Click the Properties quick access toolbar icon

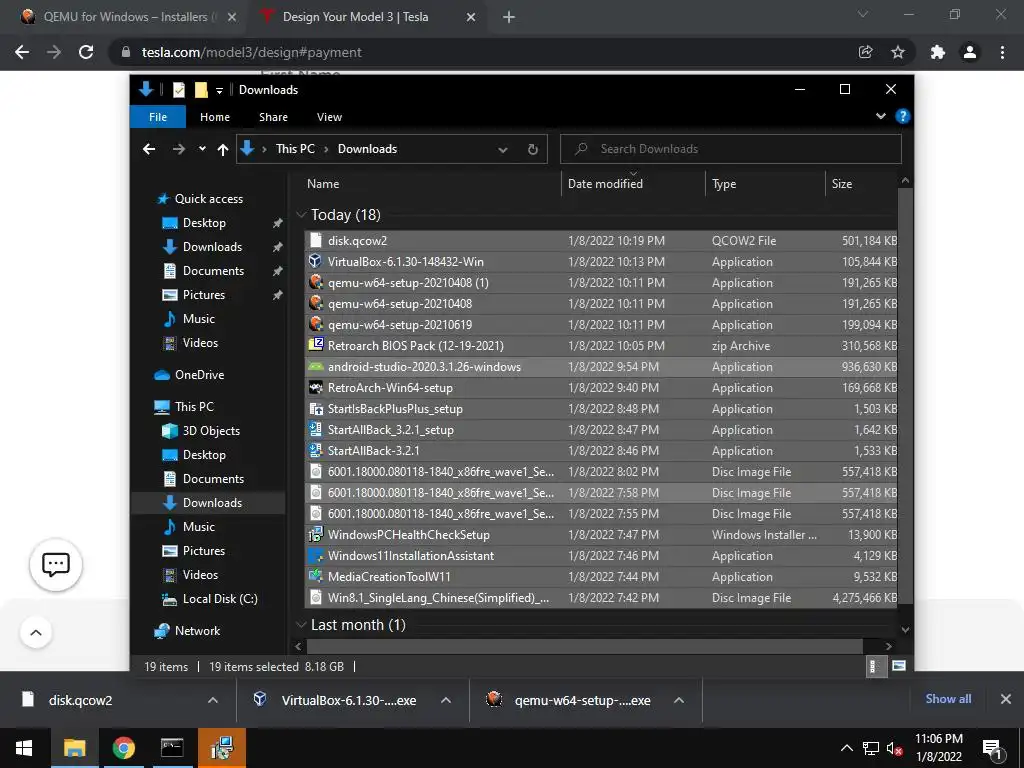[178, 90]
